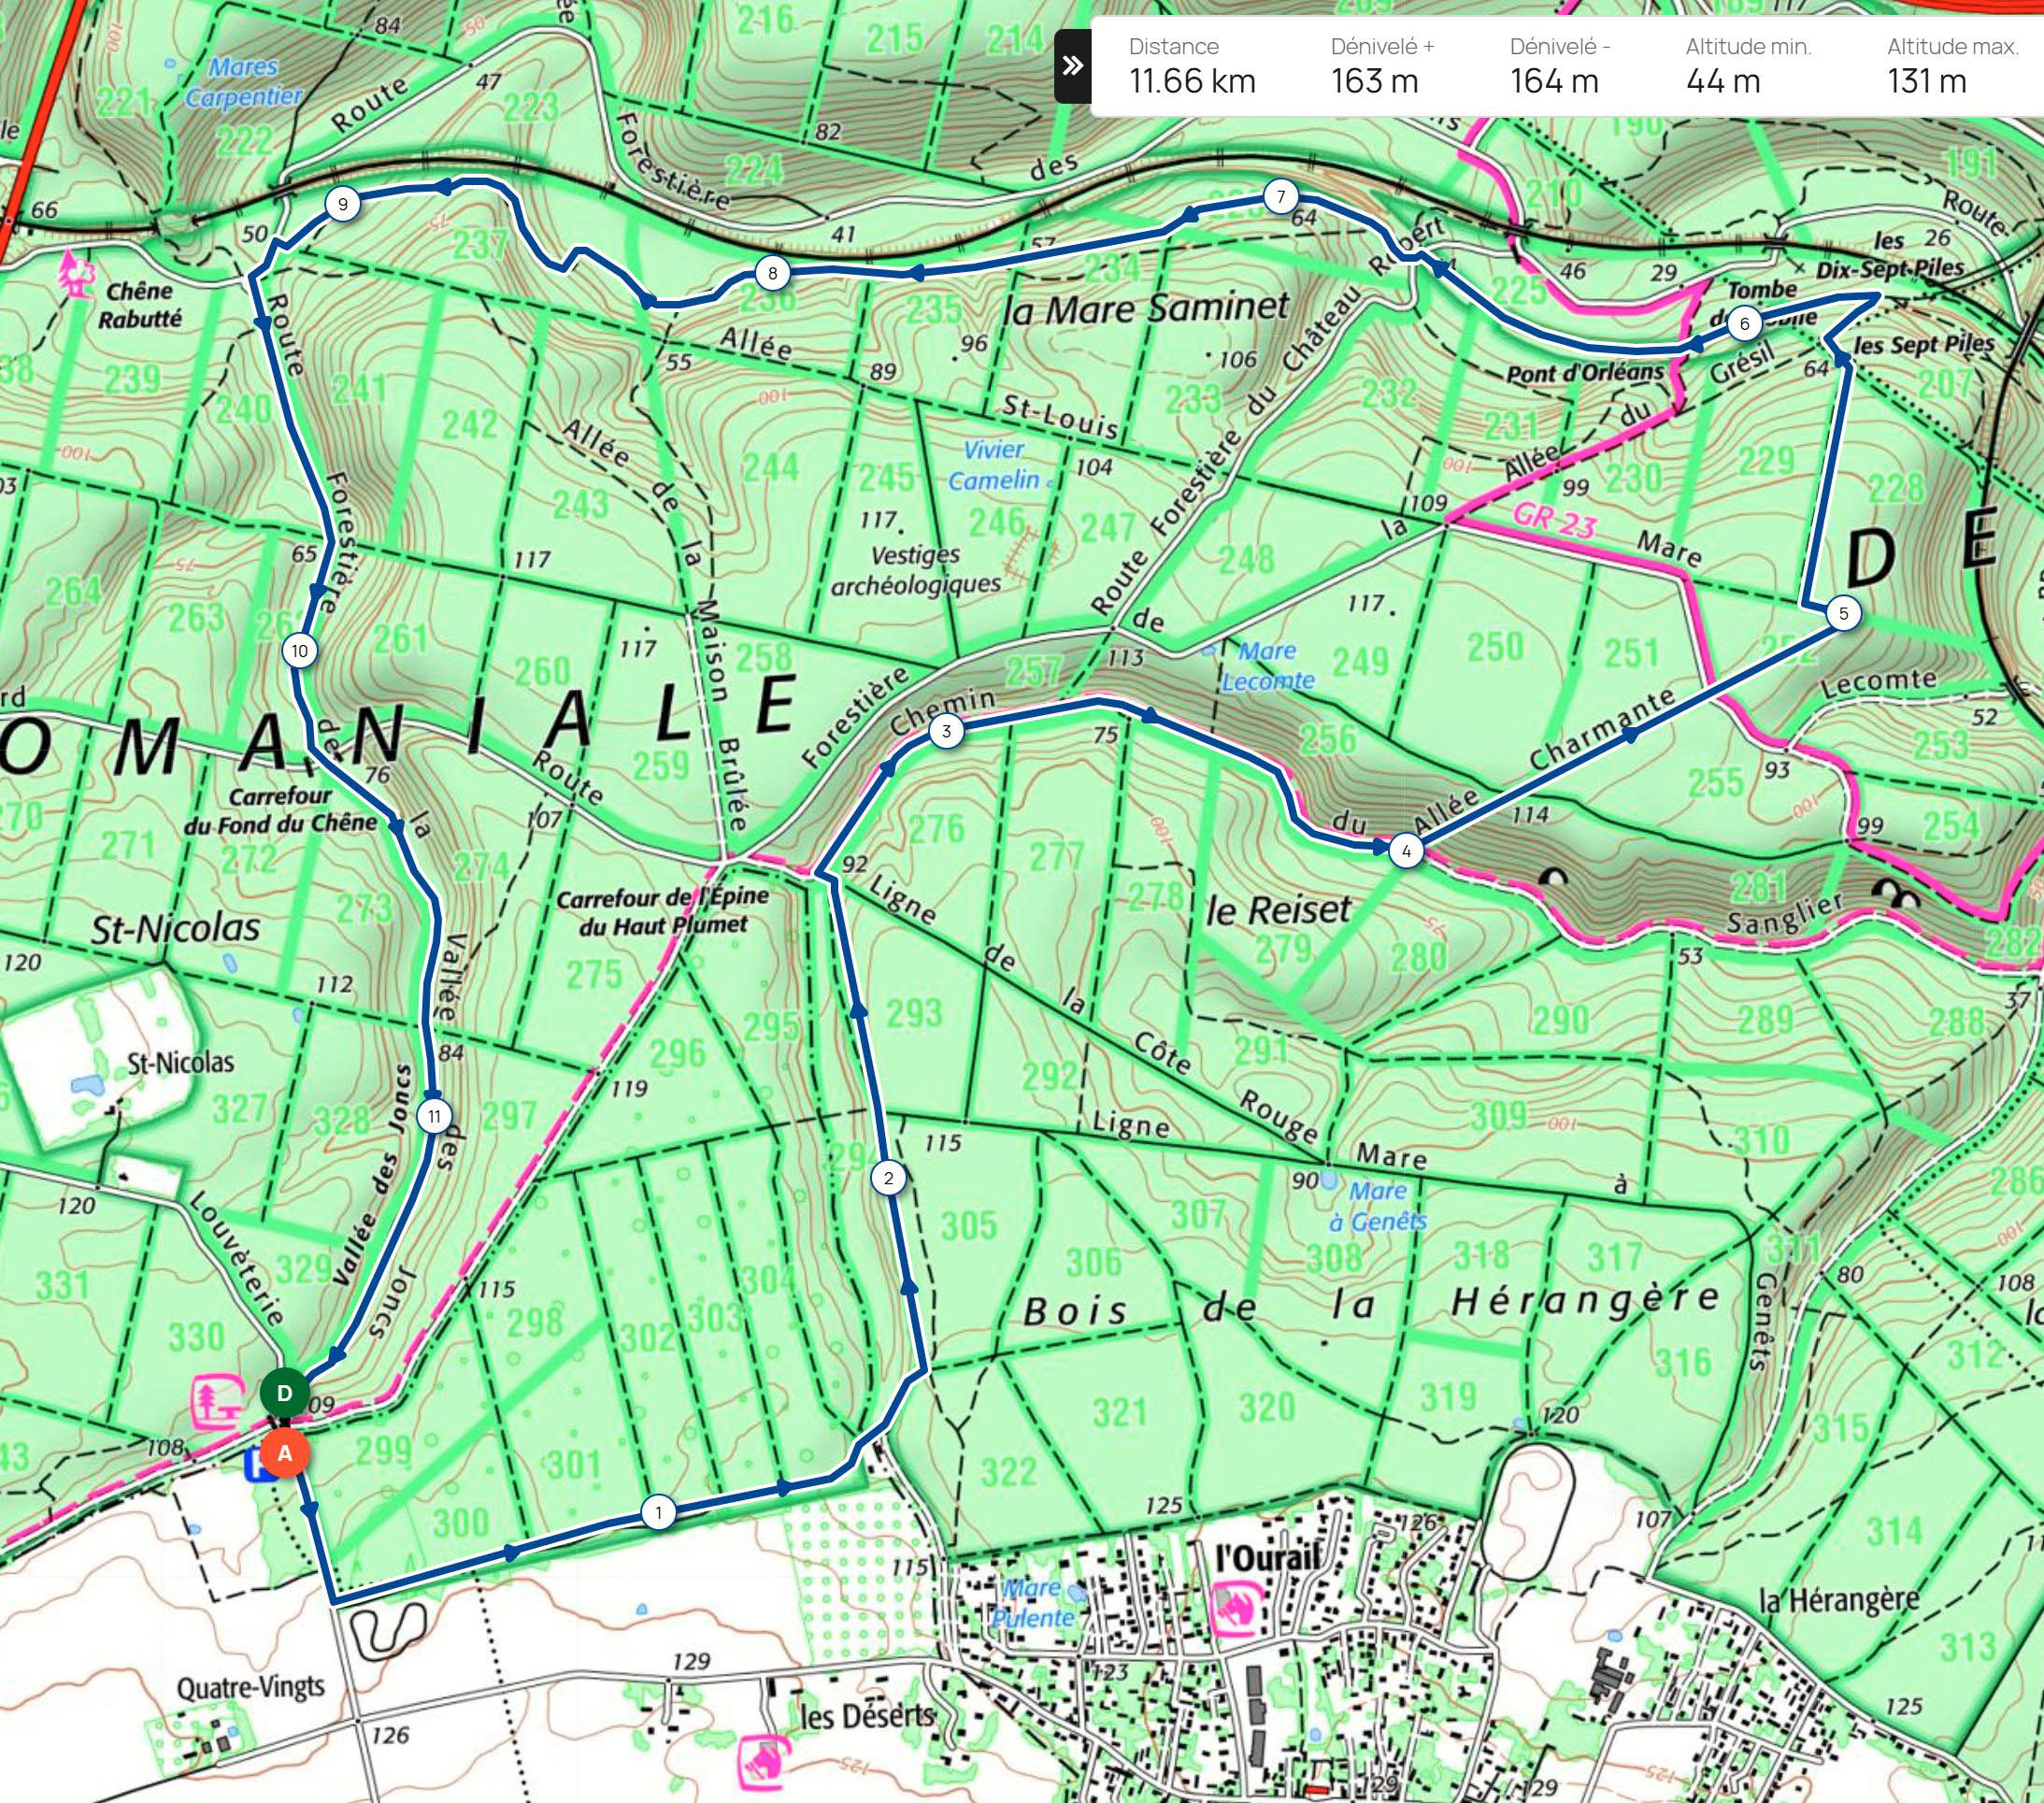Select waypoint marker 2 on route

point(888,1178)
